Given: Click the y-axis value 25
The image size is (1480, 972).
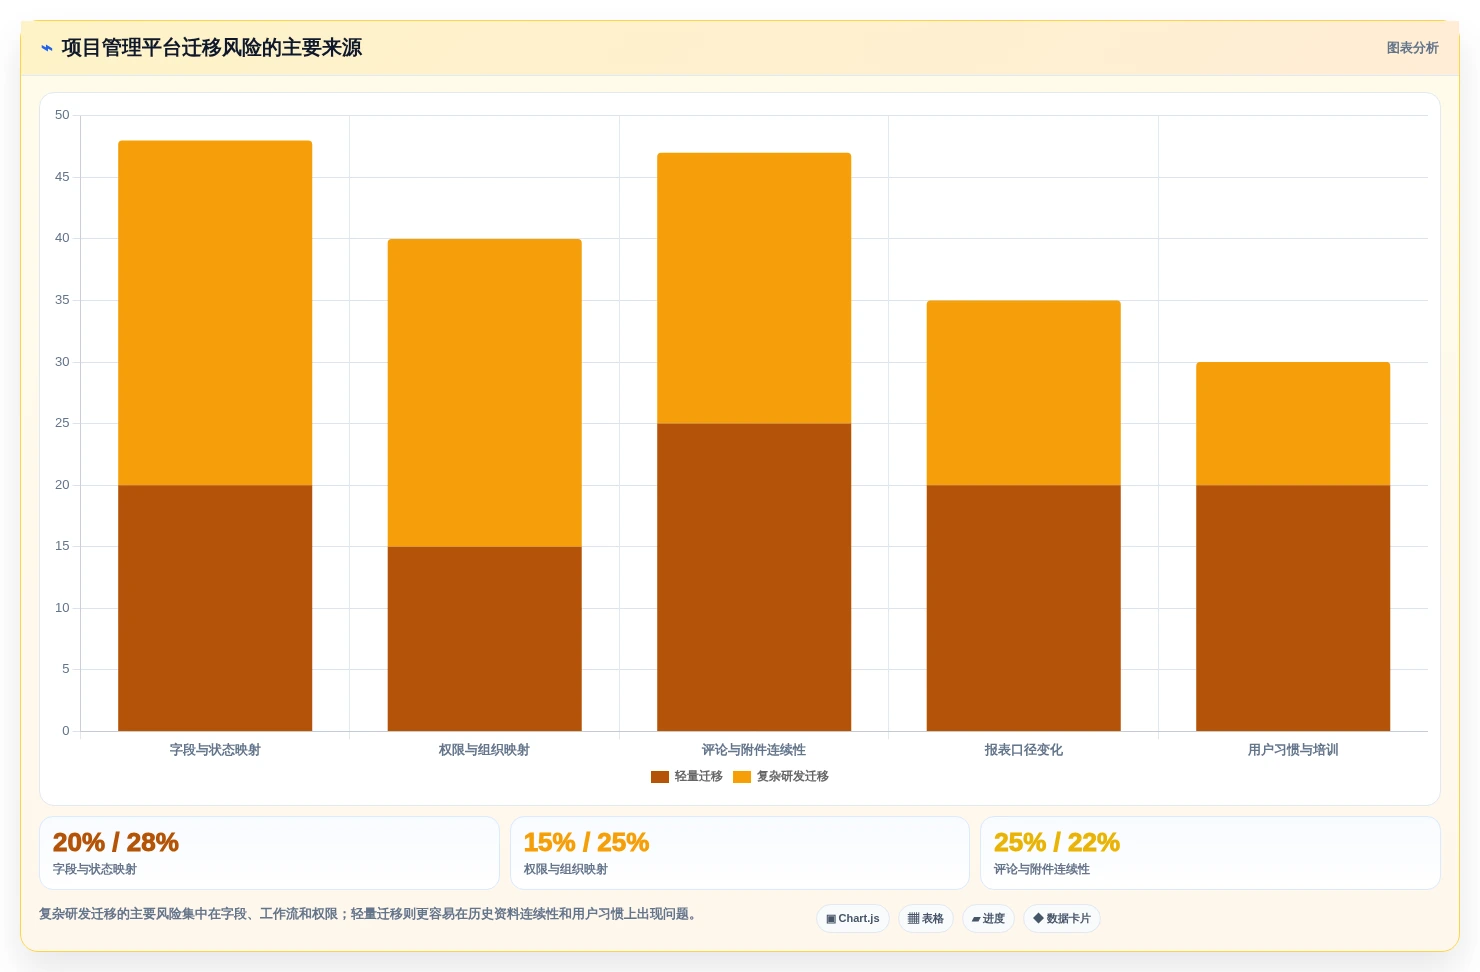Looking at the screenshot, I should pyautogui.click(x=62, y=423).
